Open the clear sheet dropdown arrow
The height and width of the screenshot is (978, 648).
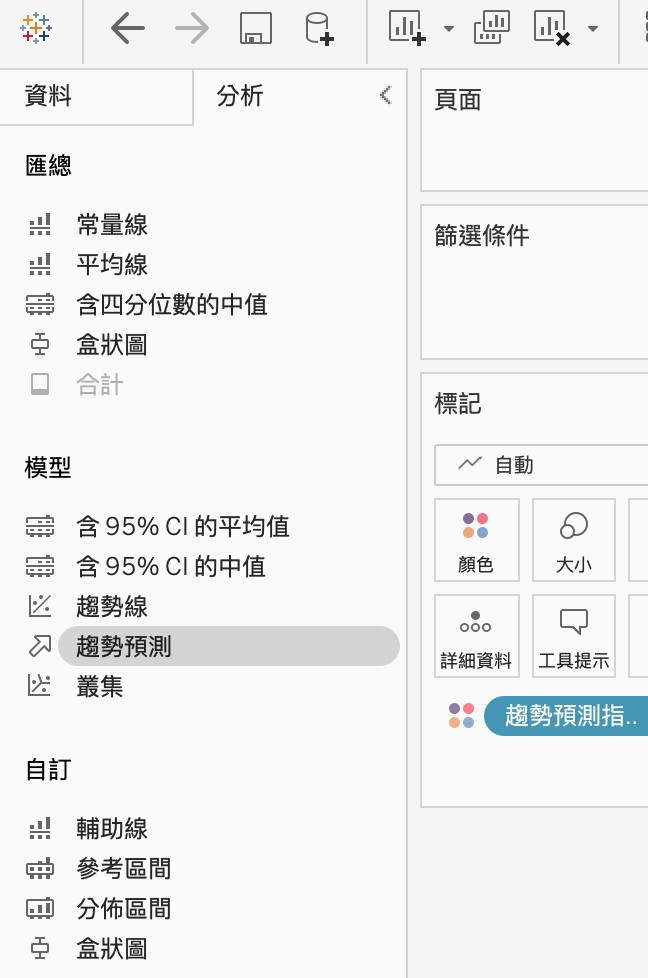[593, 29]
